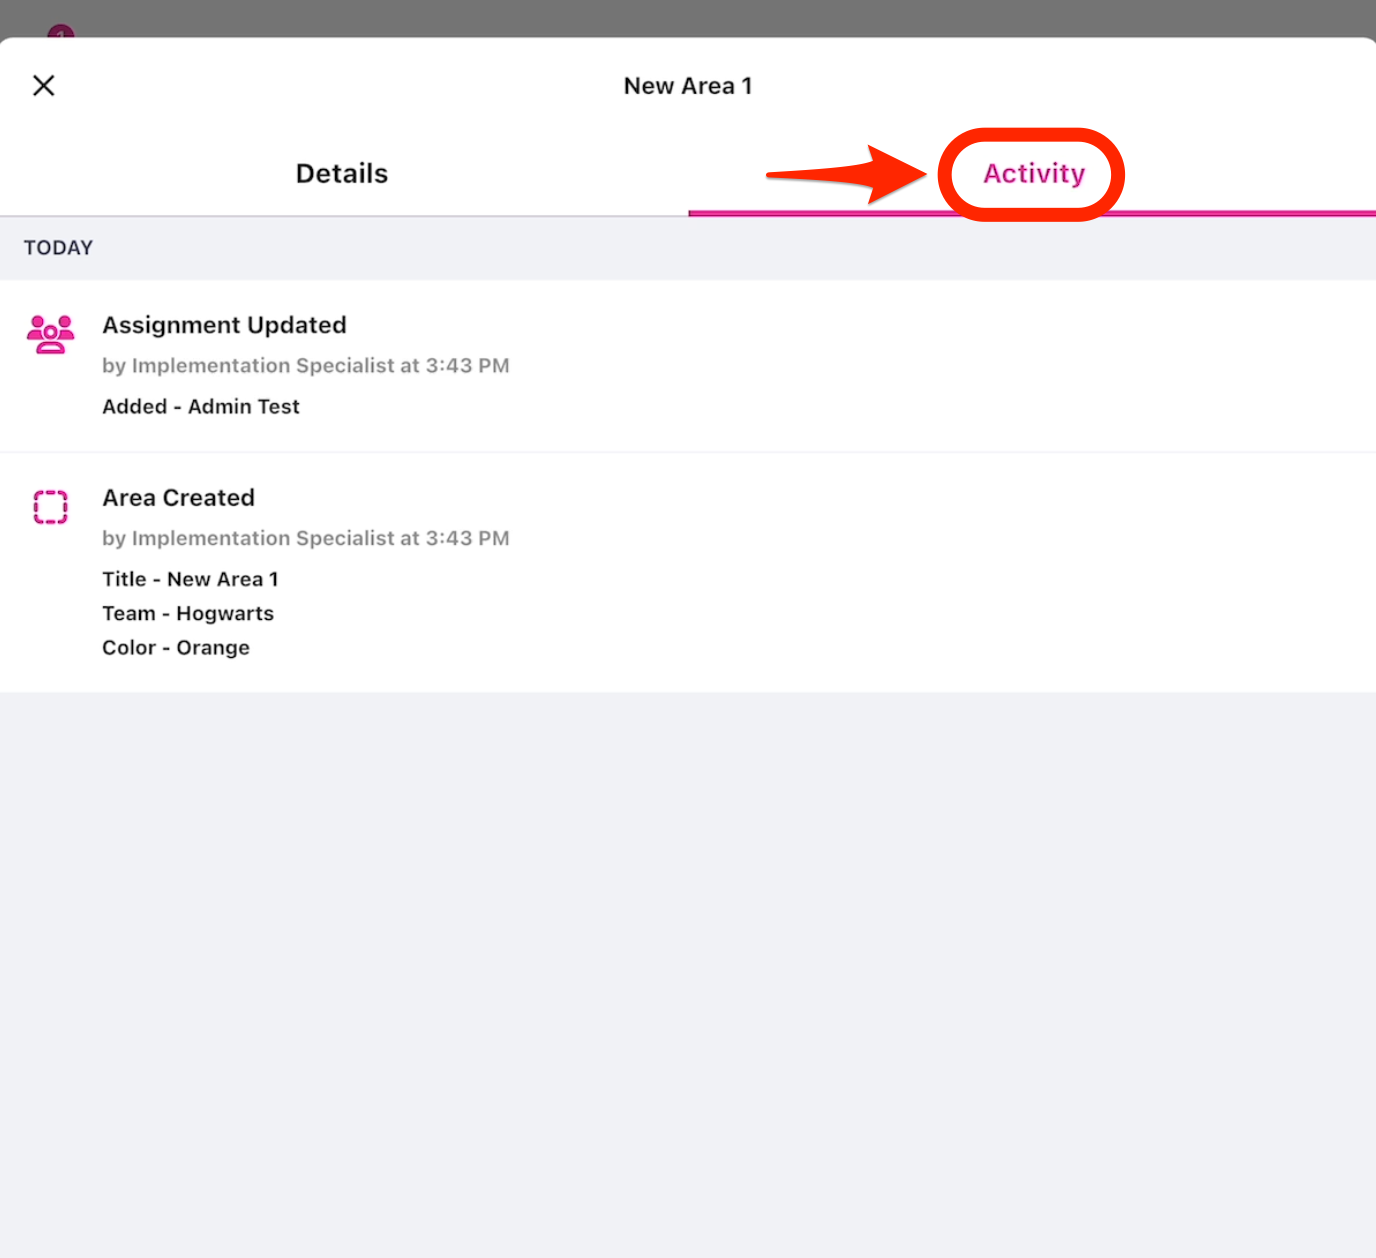Screen dimensions: 1376x1258
Task: Open the Activity tab
Action: pyautogui.click(x=1033, y=174)
